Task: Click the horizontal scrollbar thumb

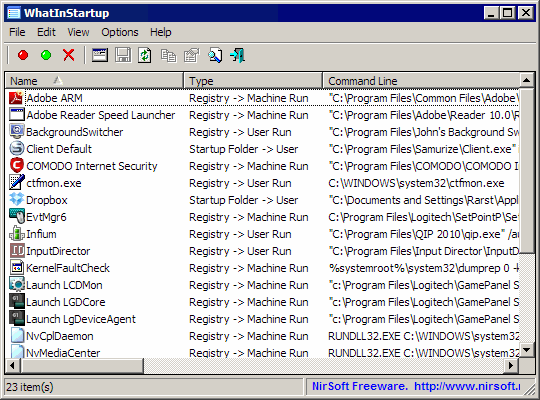Action: (82, 365)
